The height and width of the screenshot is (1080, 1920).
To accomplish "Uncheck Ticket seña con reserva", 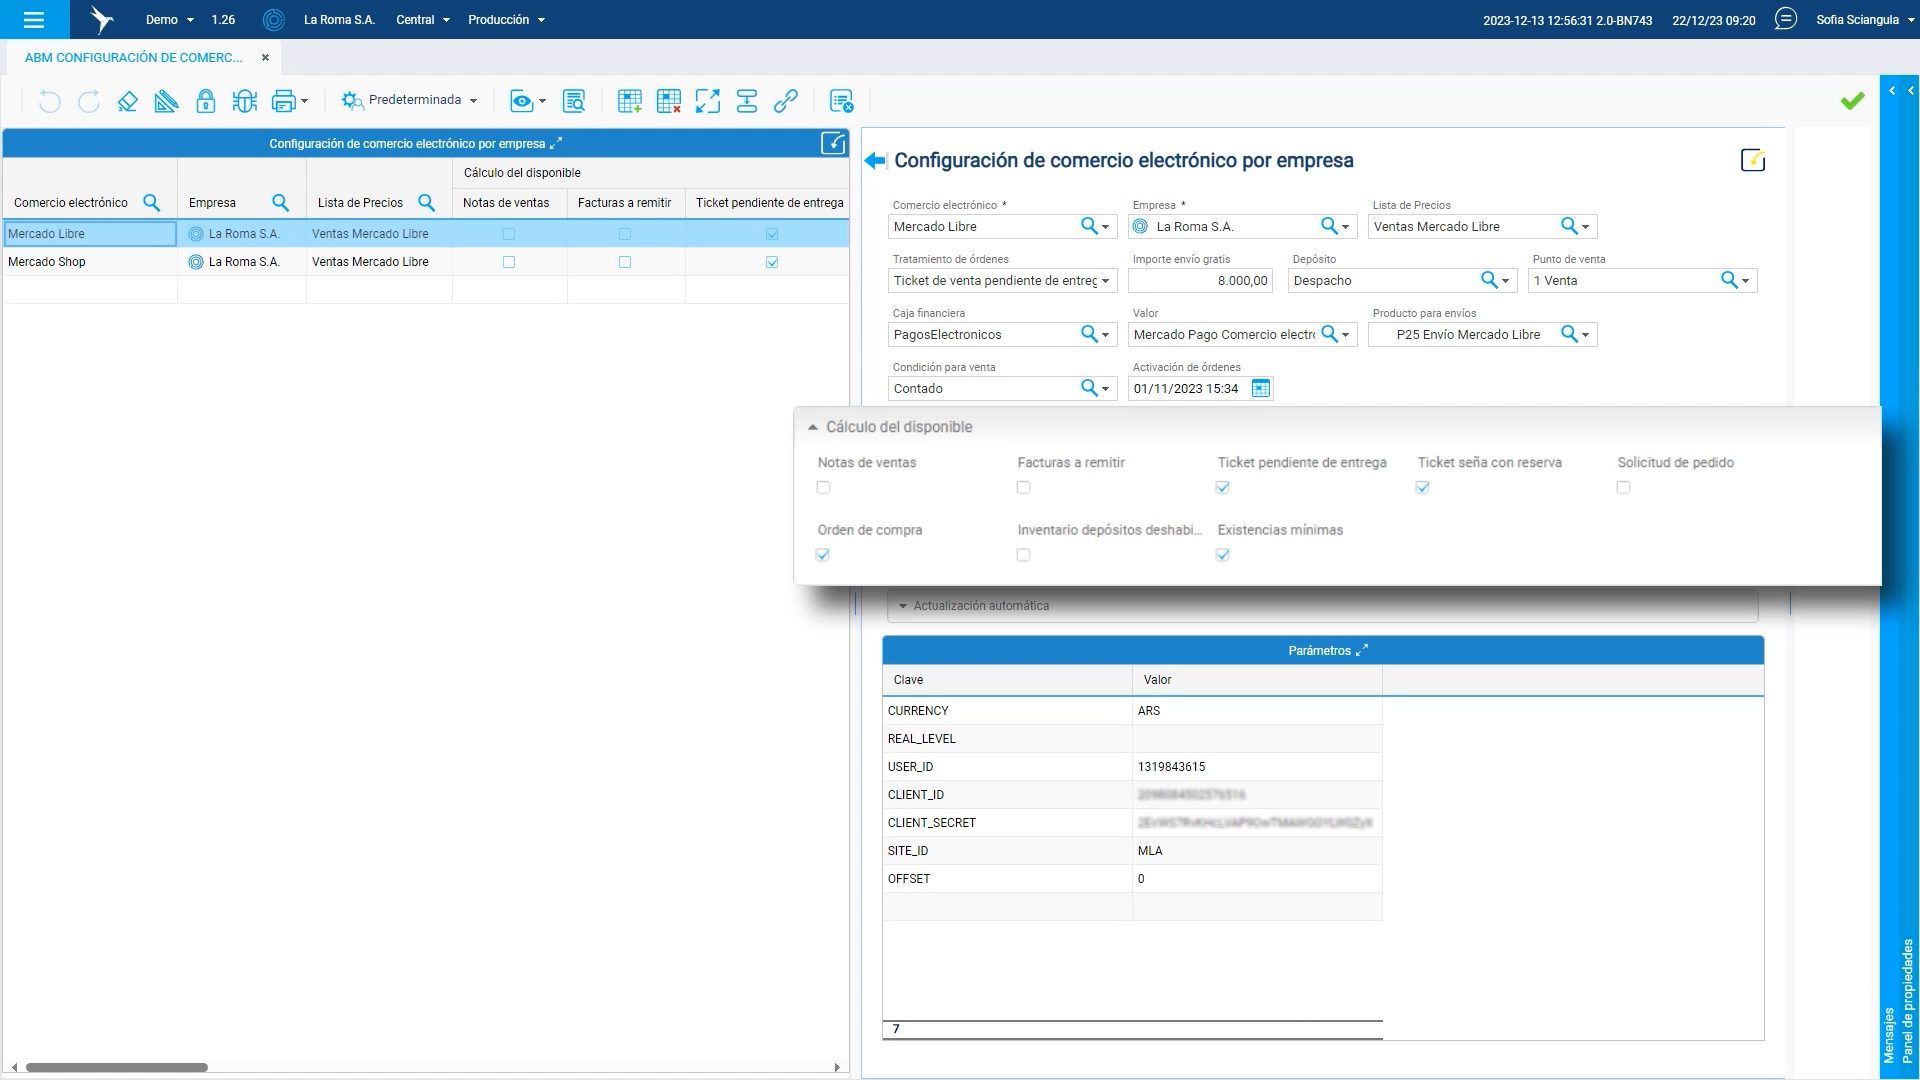I will (x=1422, y=488).
